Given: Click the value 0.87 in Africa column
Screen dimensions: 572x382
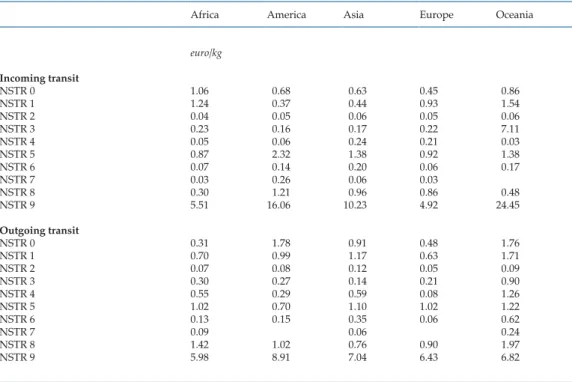Looking at the screenshot, I should click(x=200, y=154).
